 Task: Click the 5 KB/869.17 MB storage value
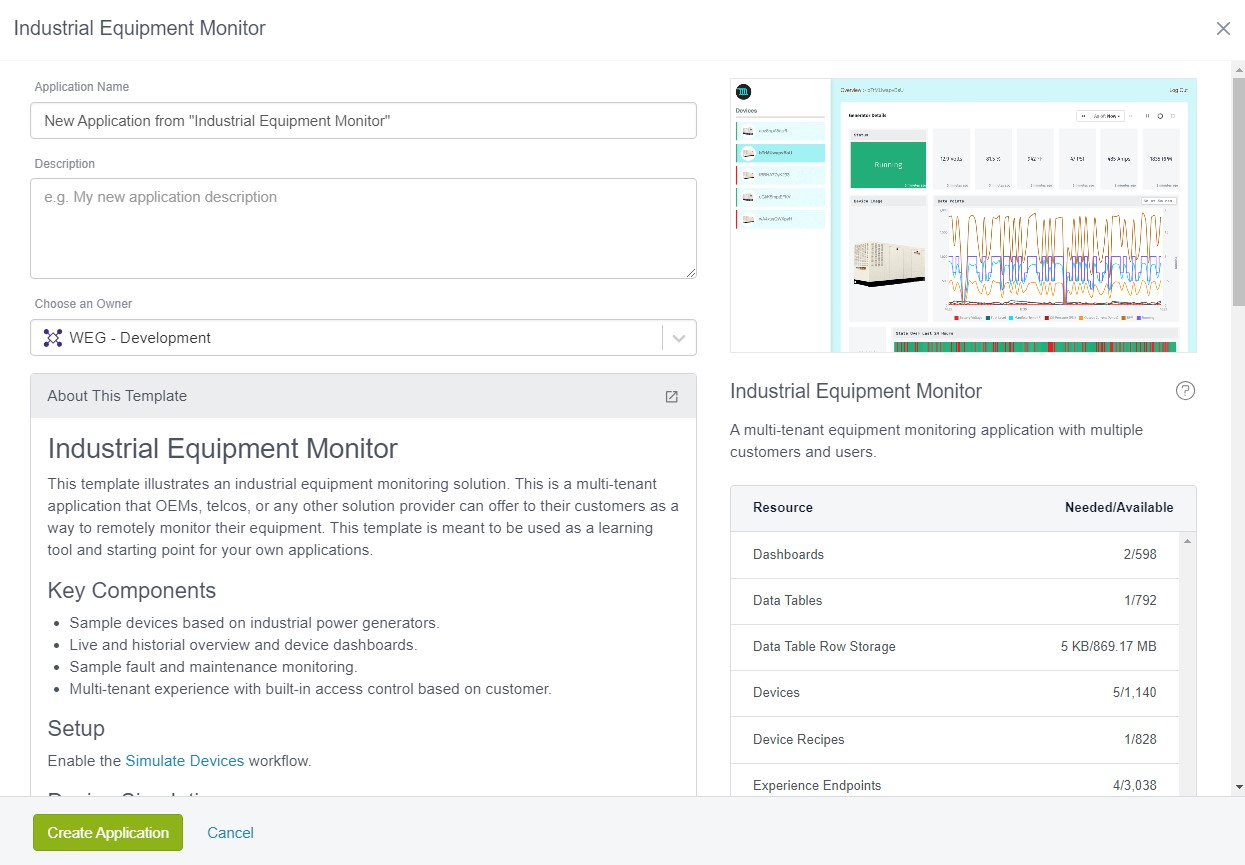(x=1108, y=647)
